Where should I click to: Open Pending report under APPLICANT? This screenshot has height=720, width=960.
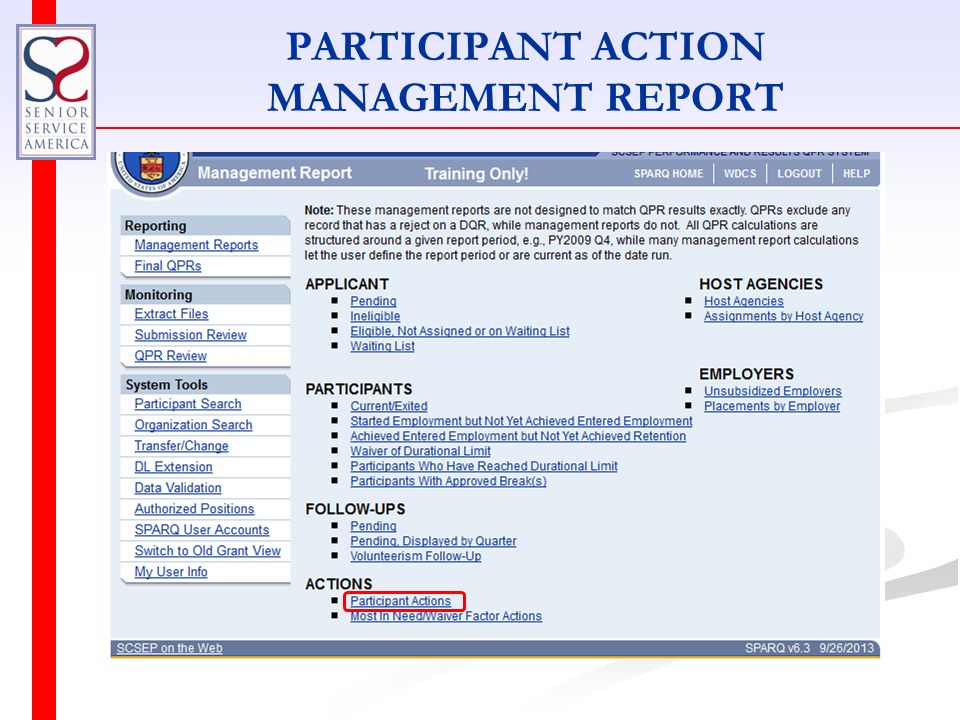[373, 301]
